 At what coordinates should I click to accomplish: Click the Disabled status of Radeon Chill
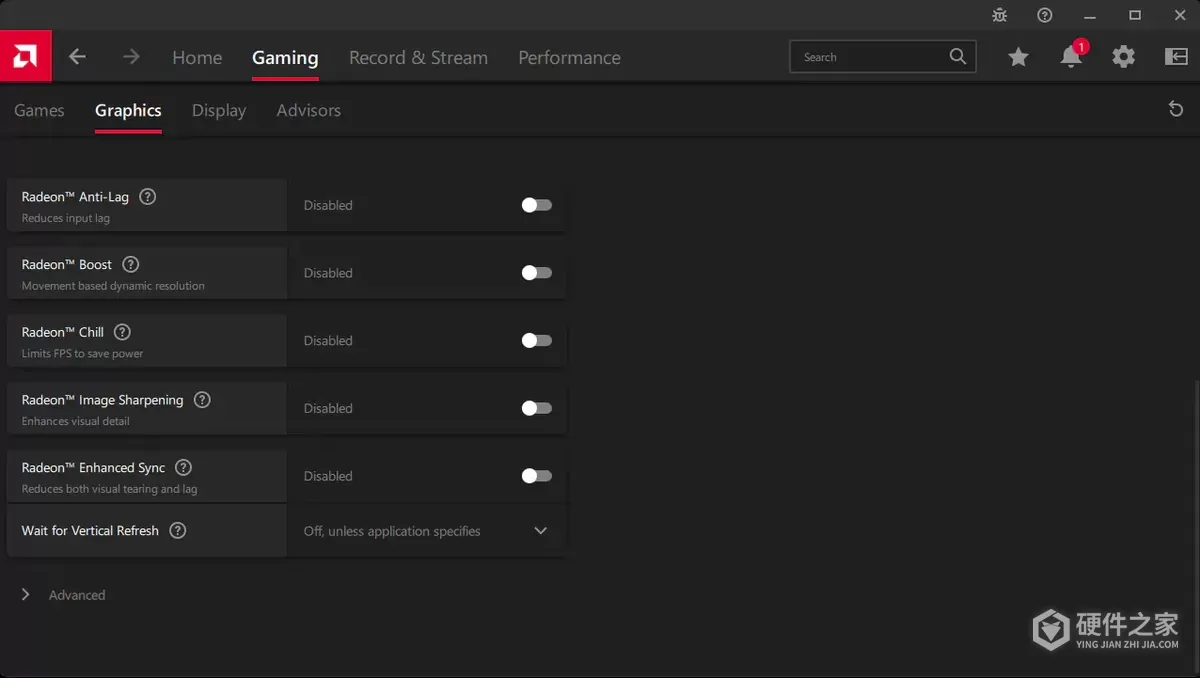328,341
